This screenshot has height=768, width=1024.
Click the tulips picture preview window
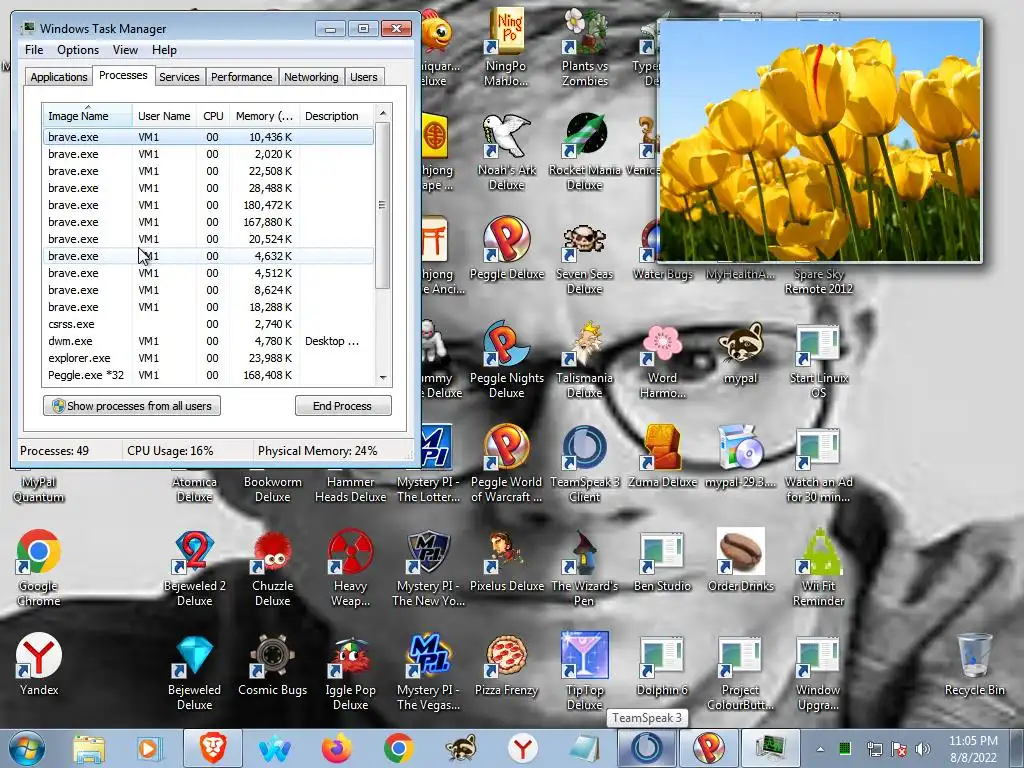[820, 141]
